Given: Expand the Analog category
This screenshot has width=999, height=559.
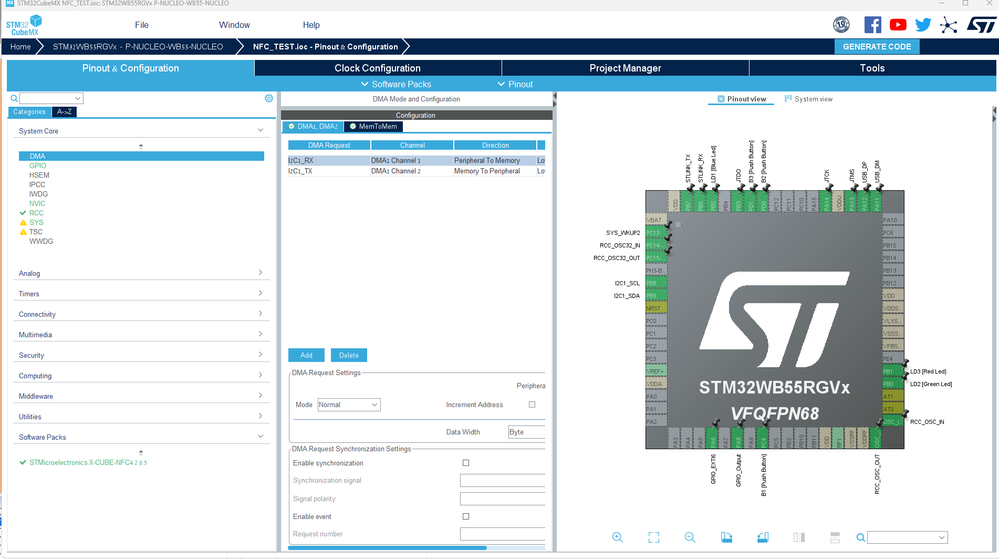Looking at the screenshot, I should (x=141, y=273).
